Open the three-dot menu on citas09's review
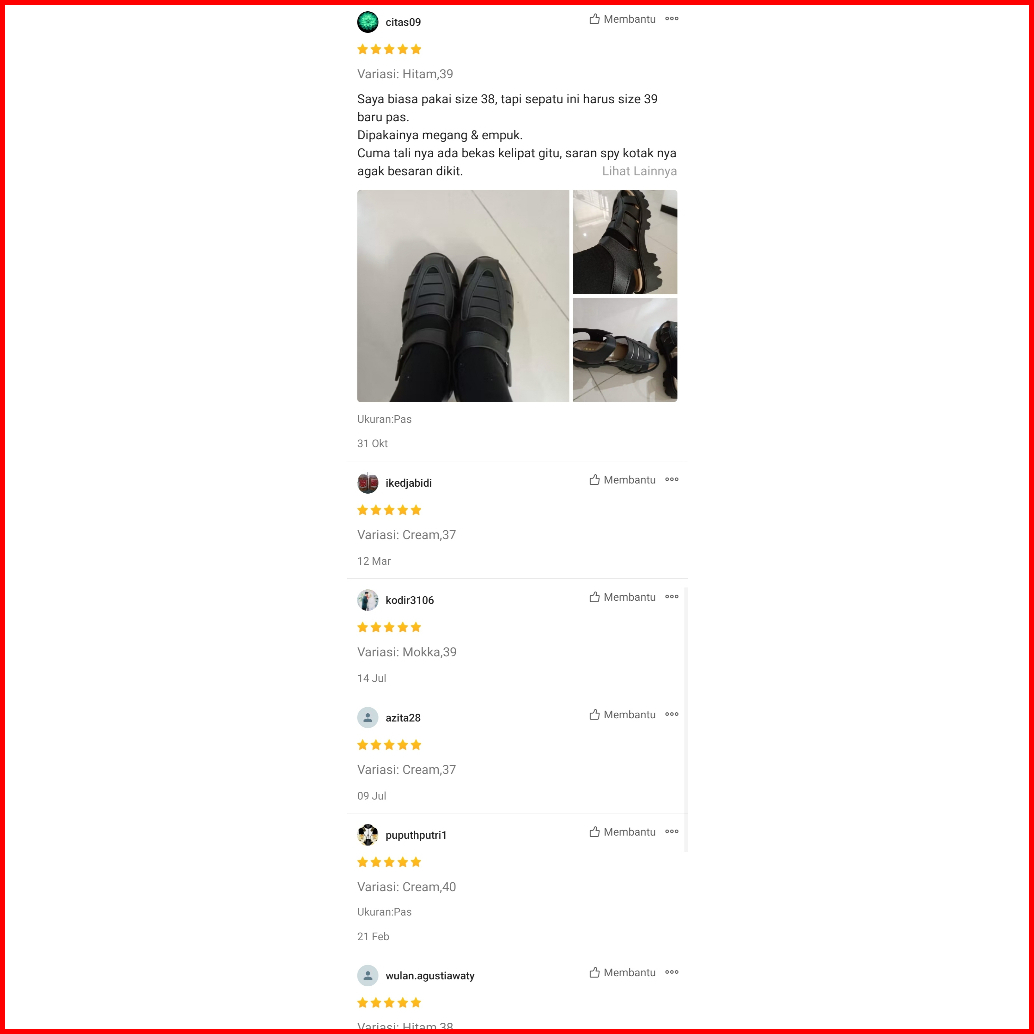Screen dimensions: 1034x1034 (671, 19)
